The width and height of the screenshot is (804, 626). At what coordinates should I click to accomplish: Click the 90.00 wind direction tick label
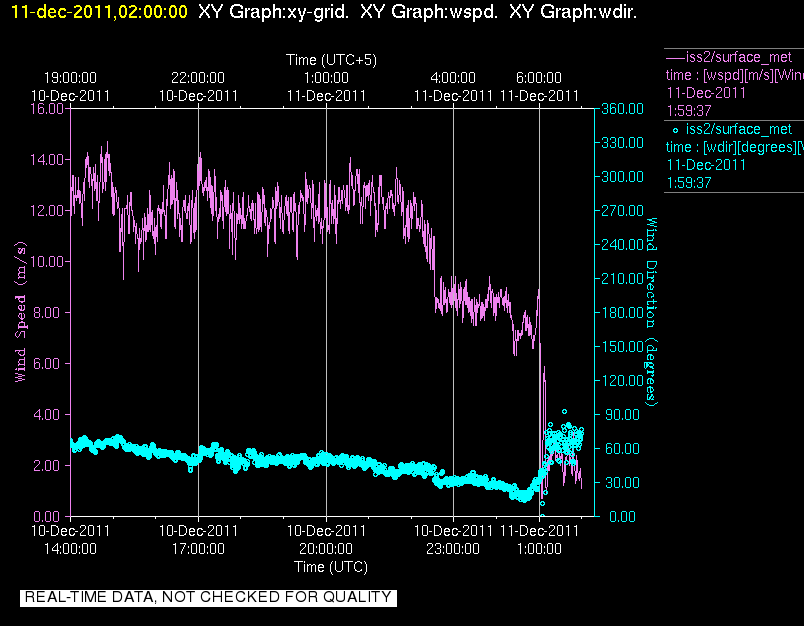(x=622, y=414)
